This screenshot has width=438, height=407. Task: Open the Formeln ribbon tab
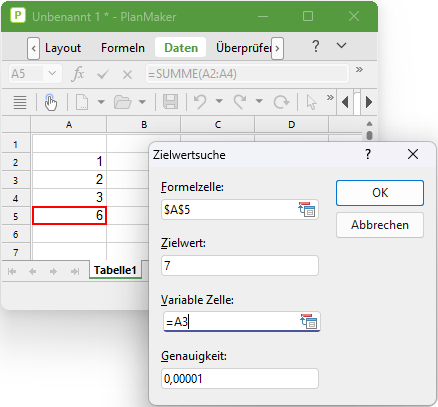point(123,48)
